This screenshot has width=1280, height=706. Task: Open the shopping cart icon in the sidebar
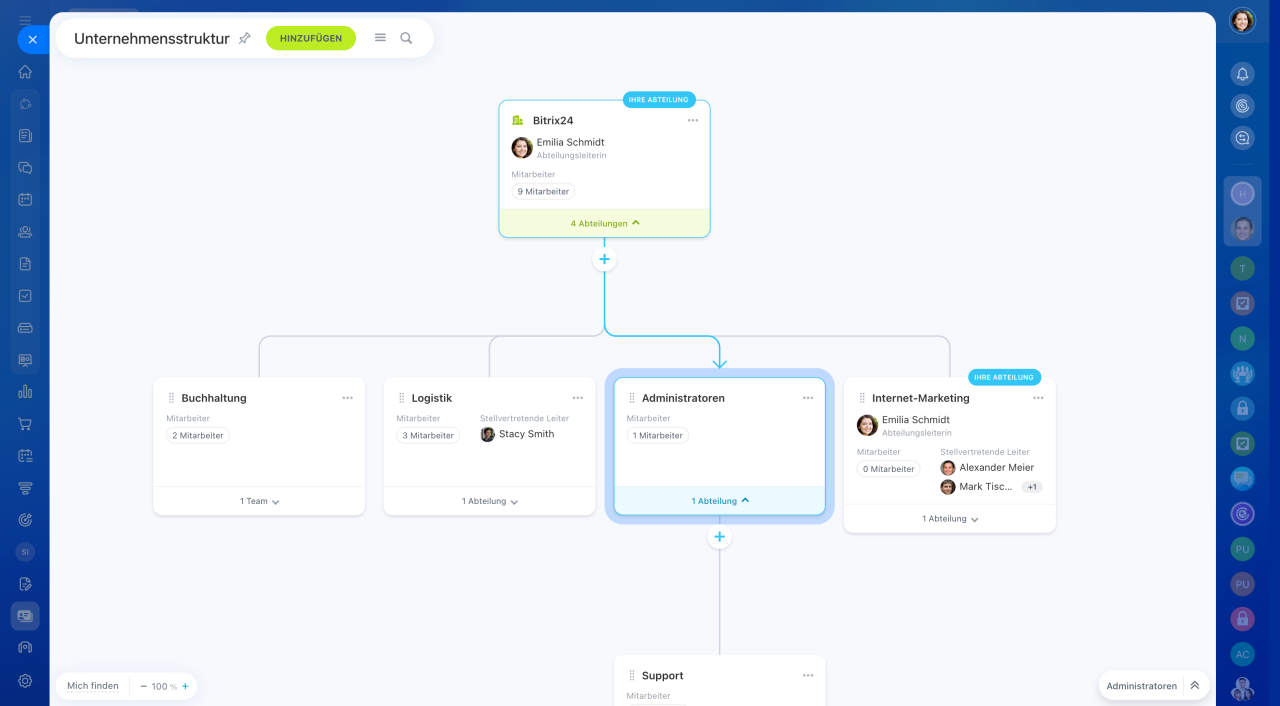(x=25, y=424)
